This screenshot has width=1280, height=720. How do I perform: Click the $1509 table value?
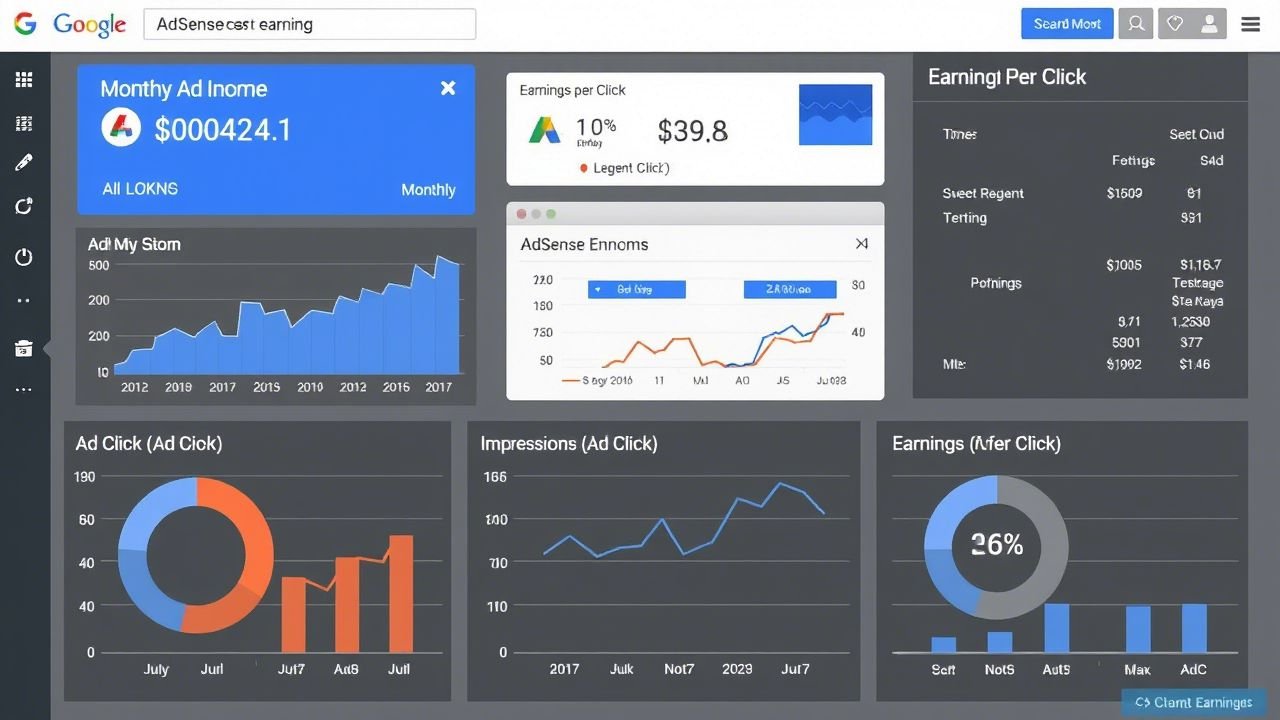(1124, 193)
